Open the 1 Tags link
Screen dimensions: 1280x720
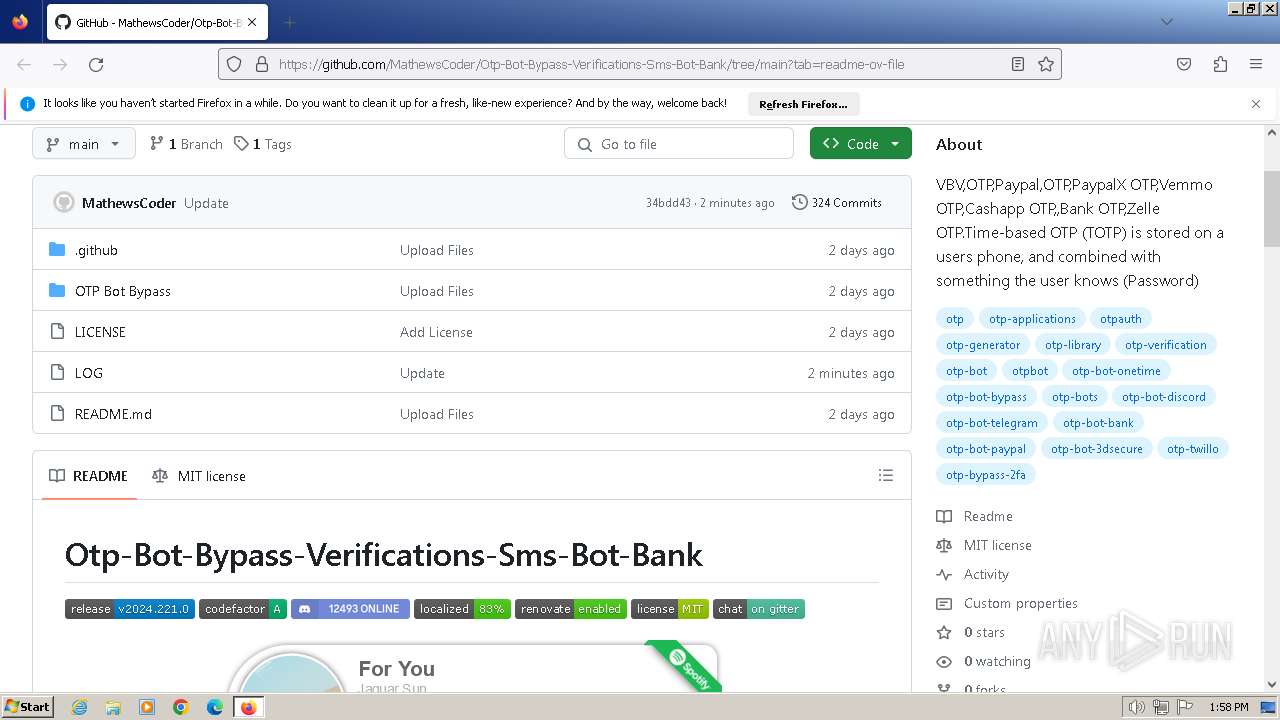tap(263, 144)
